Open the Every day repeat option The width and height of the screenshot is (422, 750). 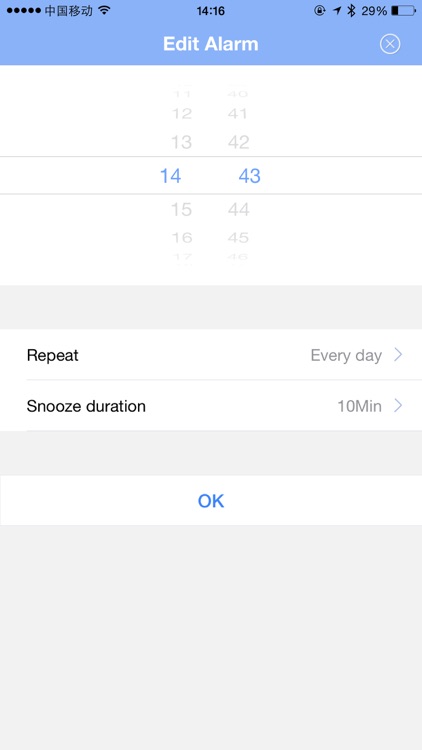click(x=346, y=355)
